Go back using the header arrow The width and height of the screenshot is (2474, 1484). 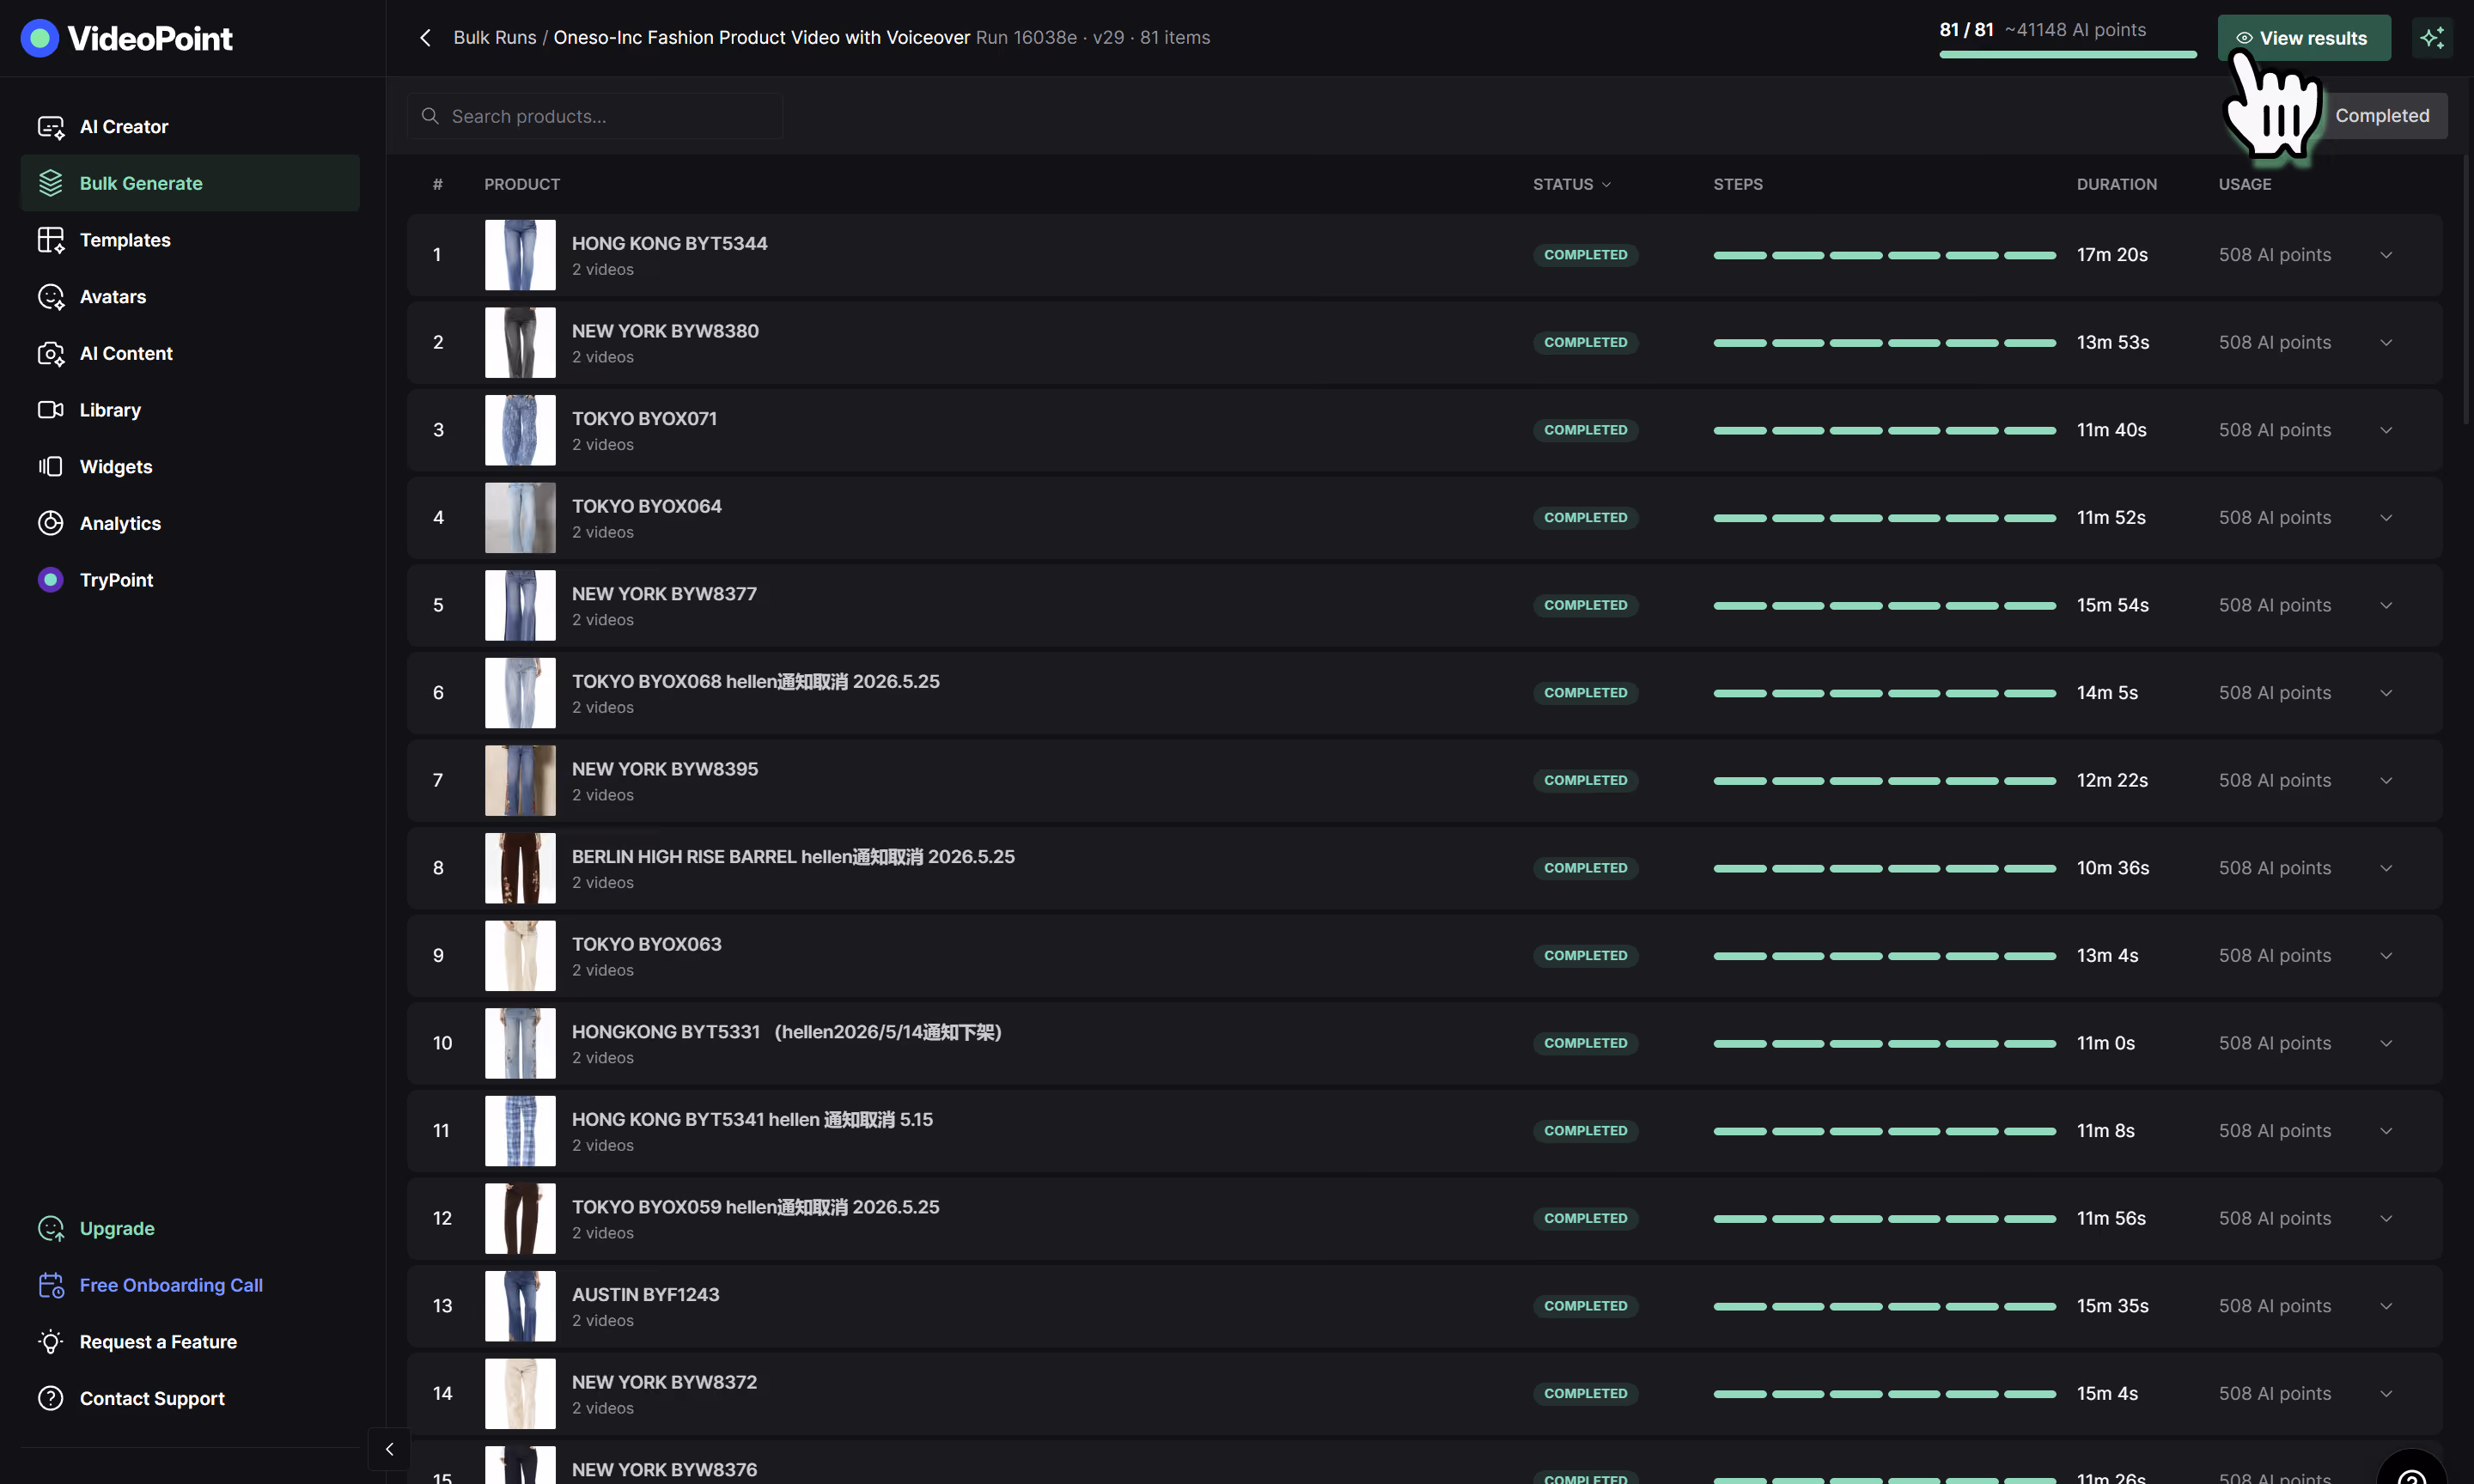coord(425,37)
